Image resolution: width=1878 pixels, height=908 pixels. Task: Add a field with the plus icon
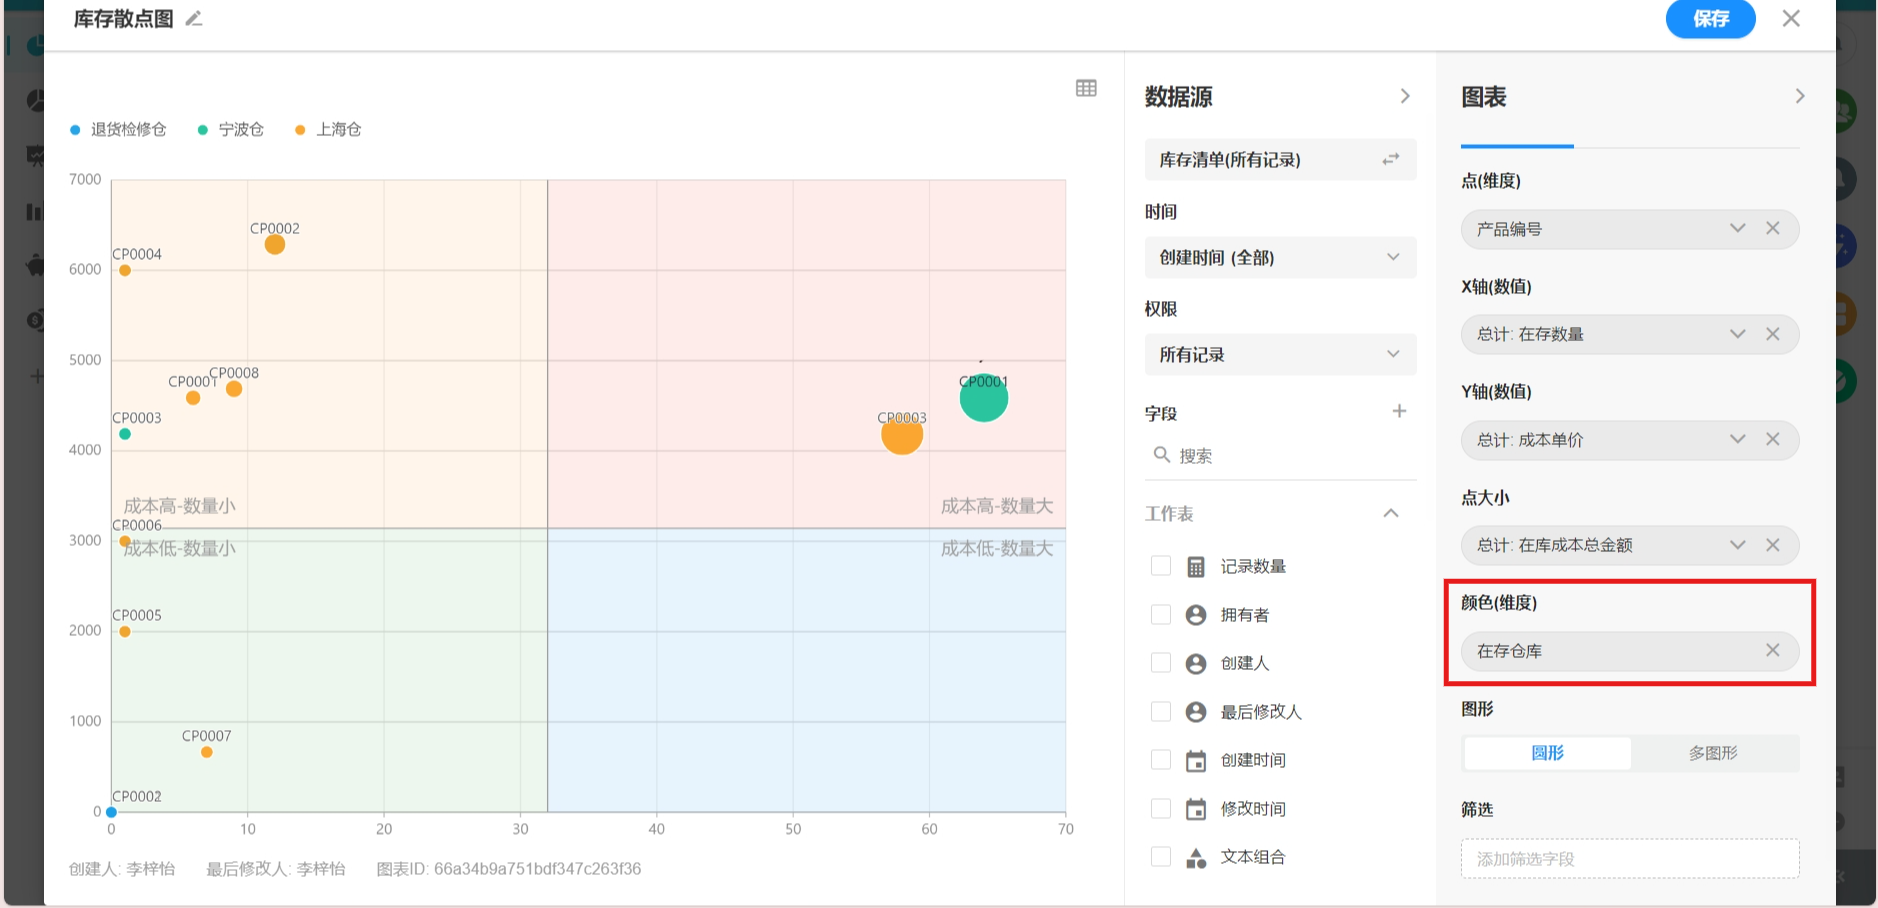pos(1399,412)
